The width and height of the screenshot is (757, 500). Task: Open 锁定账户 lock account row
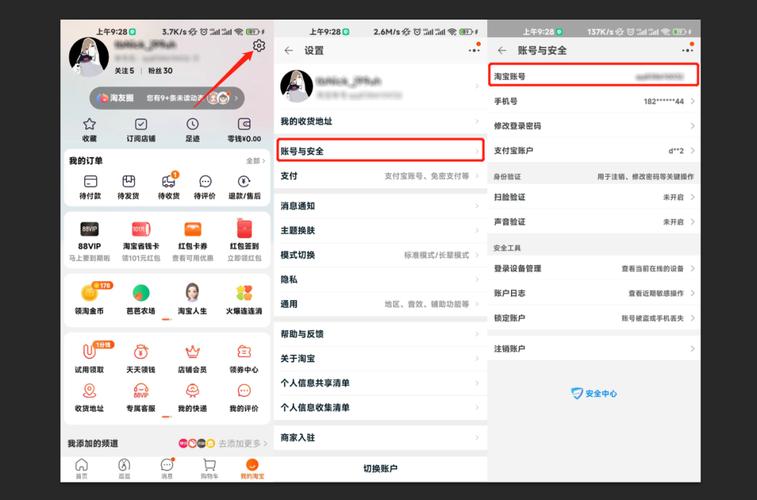pos(594,318)
